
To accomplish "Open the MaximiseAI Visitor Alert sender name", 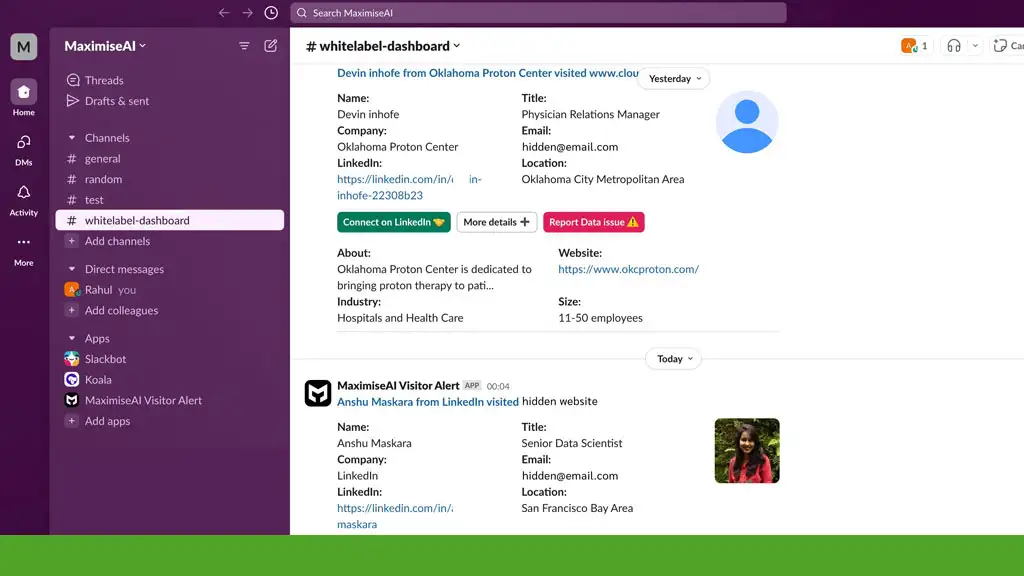I will click(398, 385).
